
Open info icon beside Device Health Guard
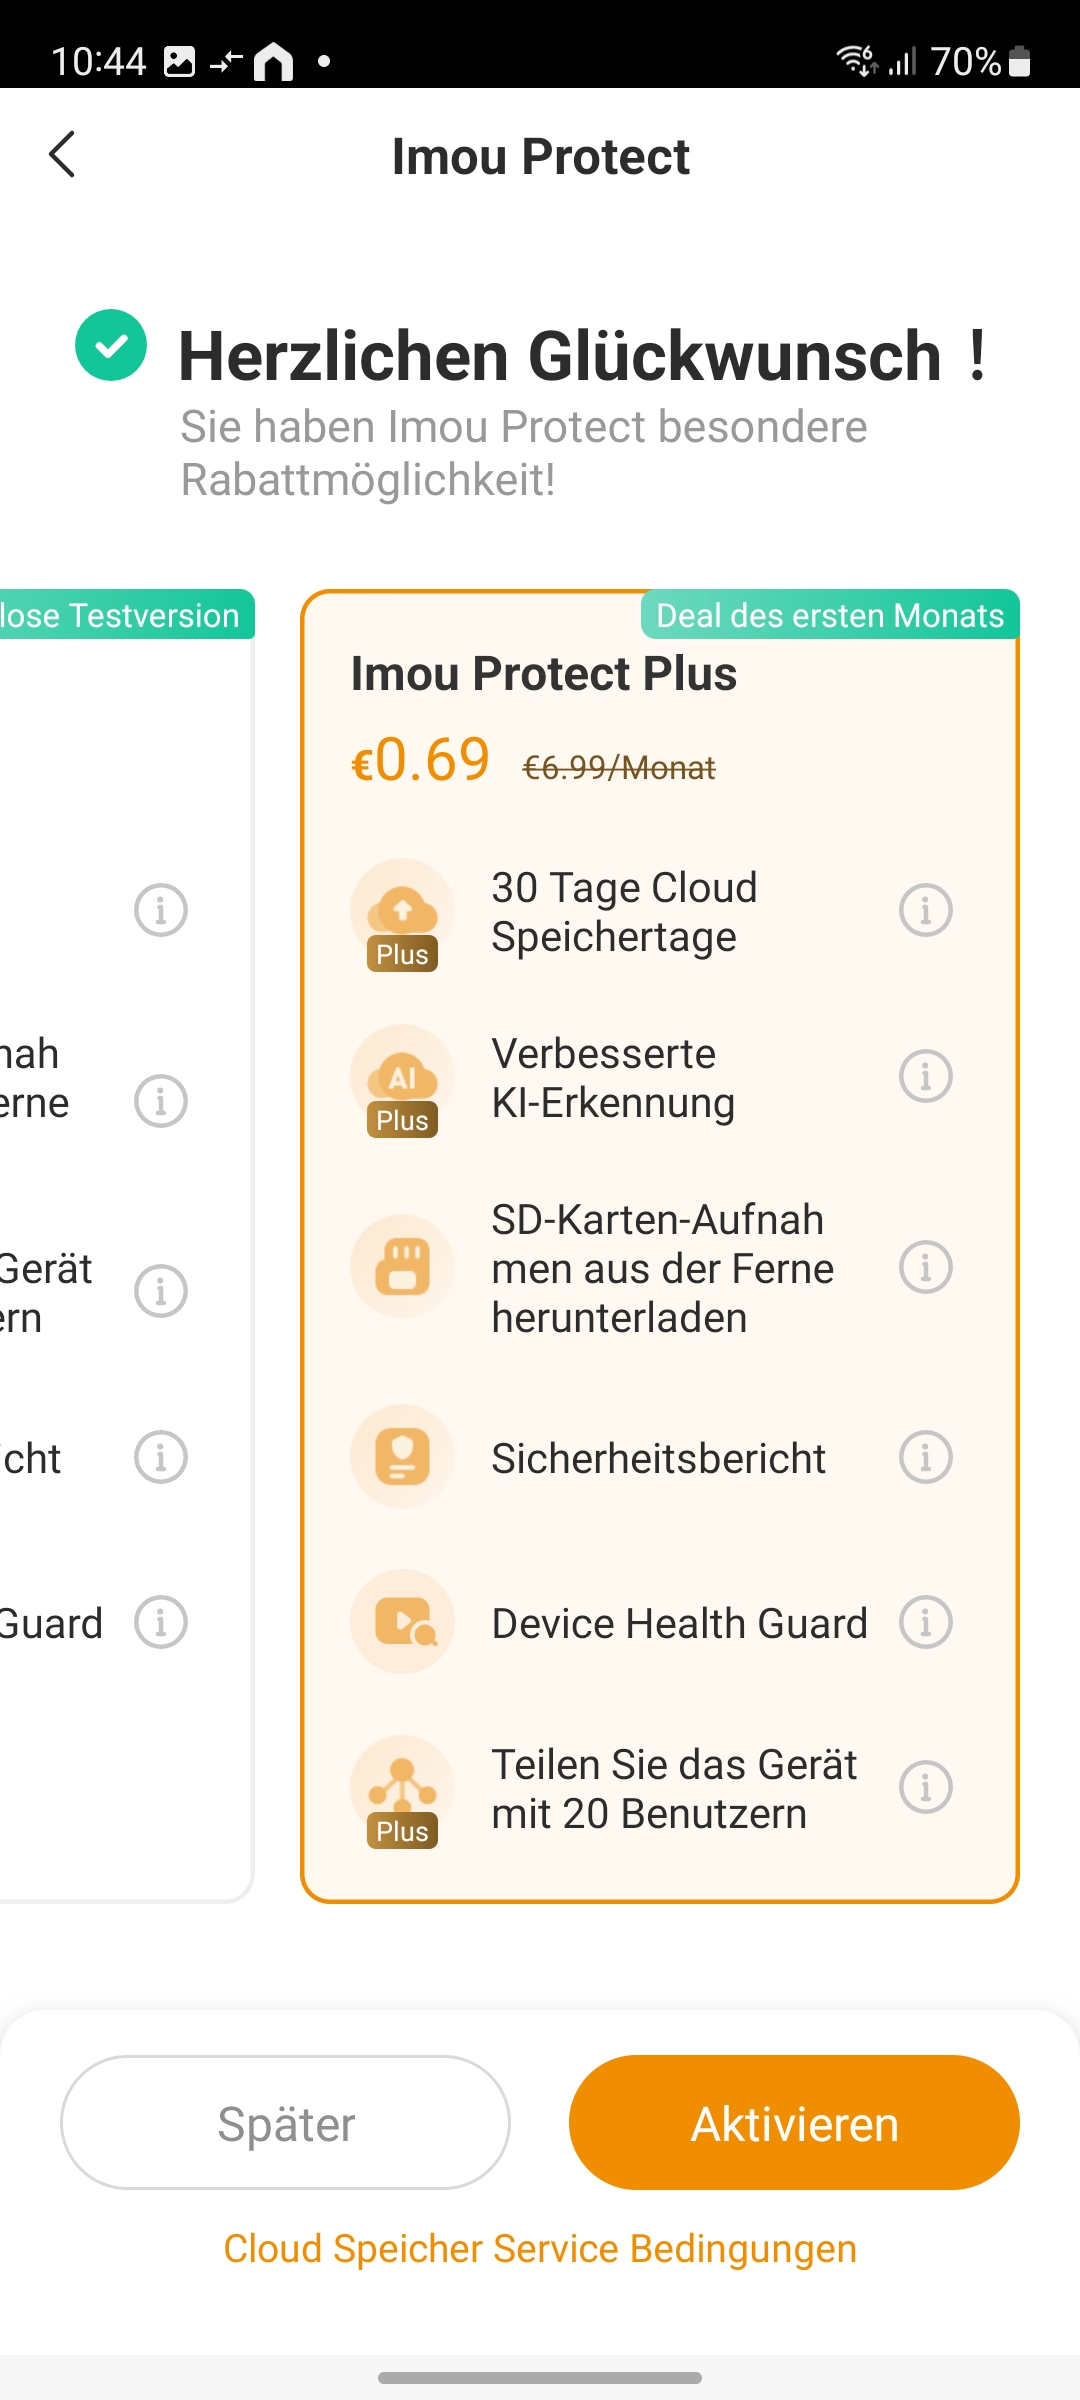pos(925,1622)
